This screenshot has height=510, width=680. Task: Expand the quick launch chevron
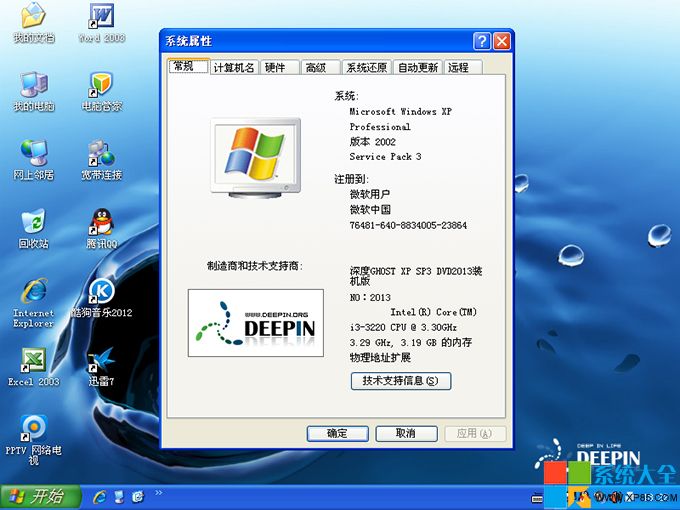159,492
